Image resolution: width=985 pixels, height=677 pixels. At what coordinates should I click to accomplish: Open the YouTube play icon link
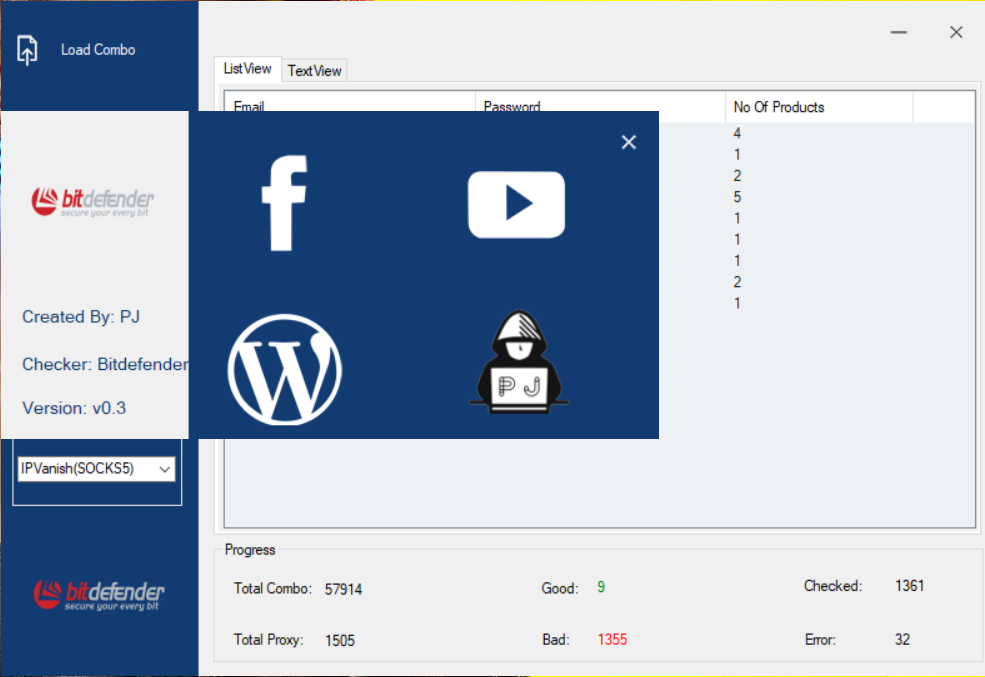[x=516, y=205]
